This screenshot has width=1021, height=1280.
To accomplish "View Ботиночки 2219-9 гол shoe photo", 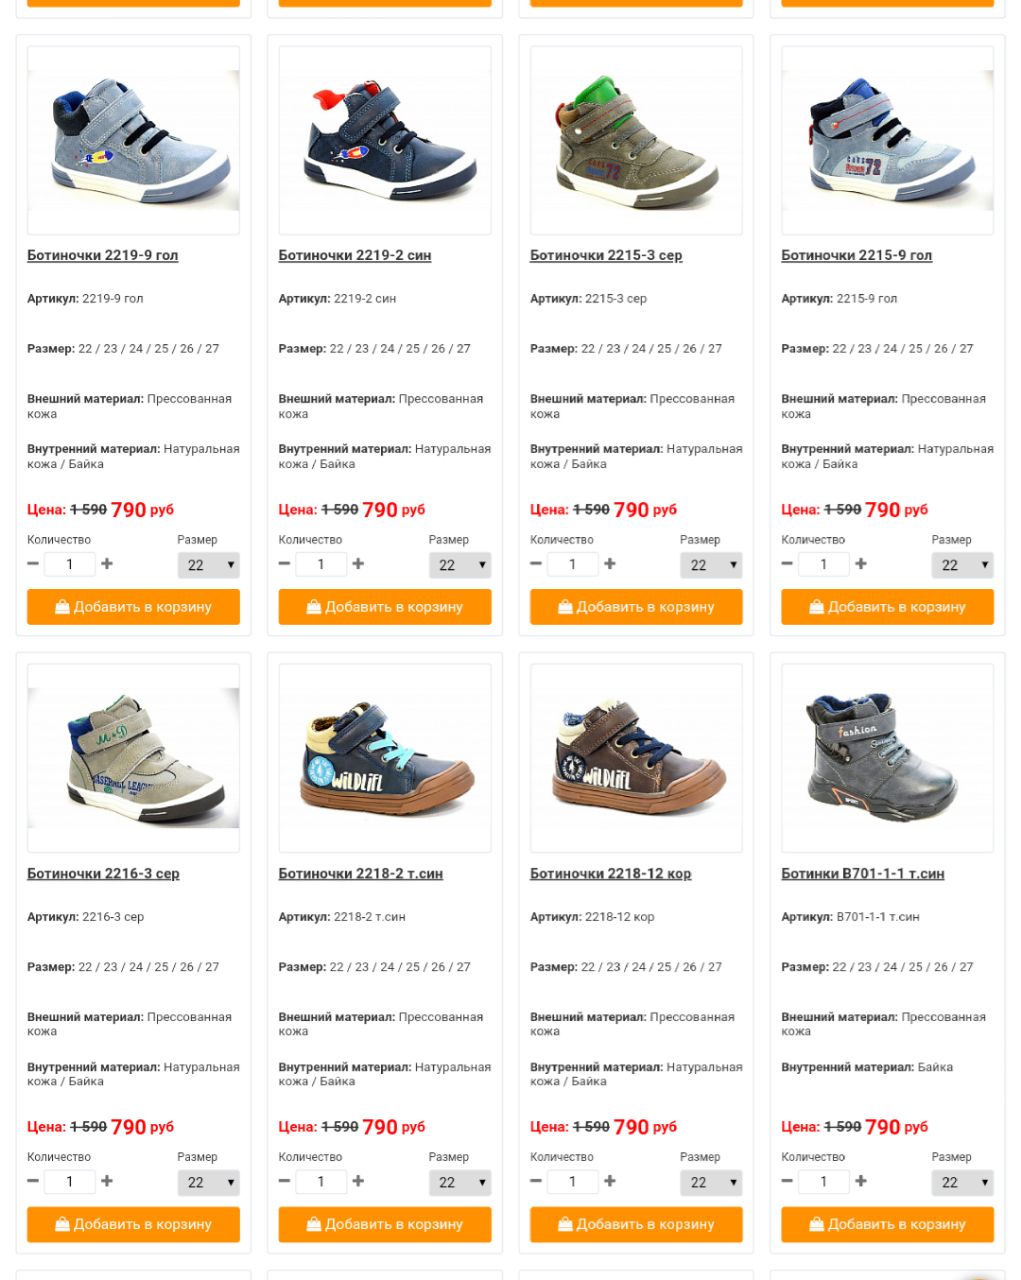I will [133, 140].
